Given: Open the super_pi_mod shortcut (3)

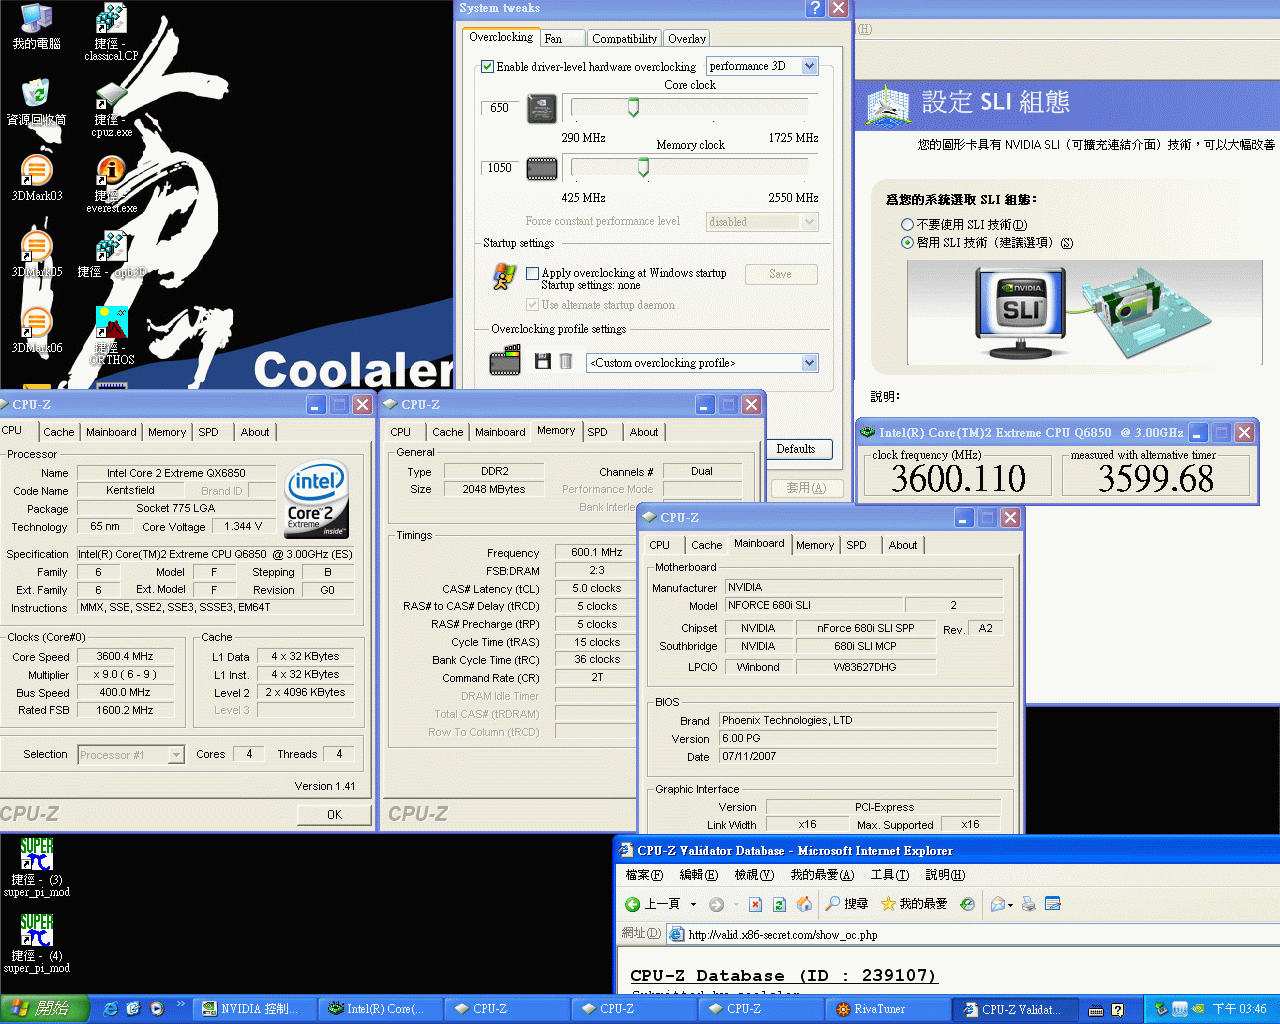Looking at the screenshot, I should click(x=37, y=868).
